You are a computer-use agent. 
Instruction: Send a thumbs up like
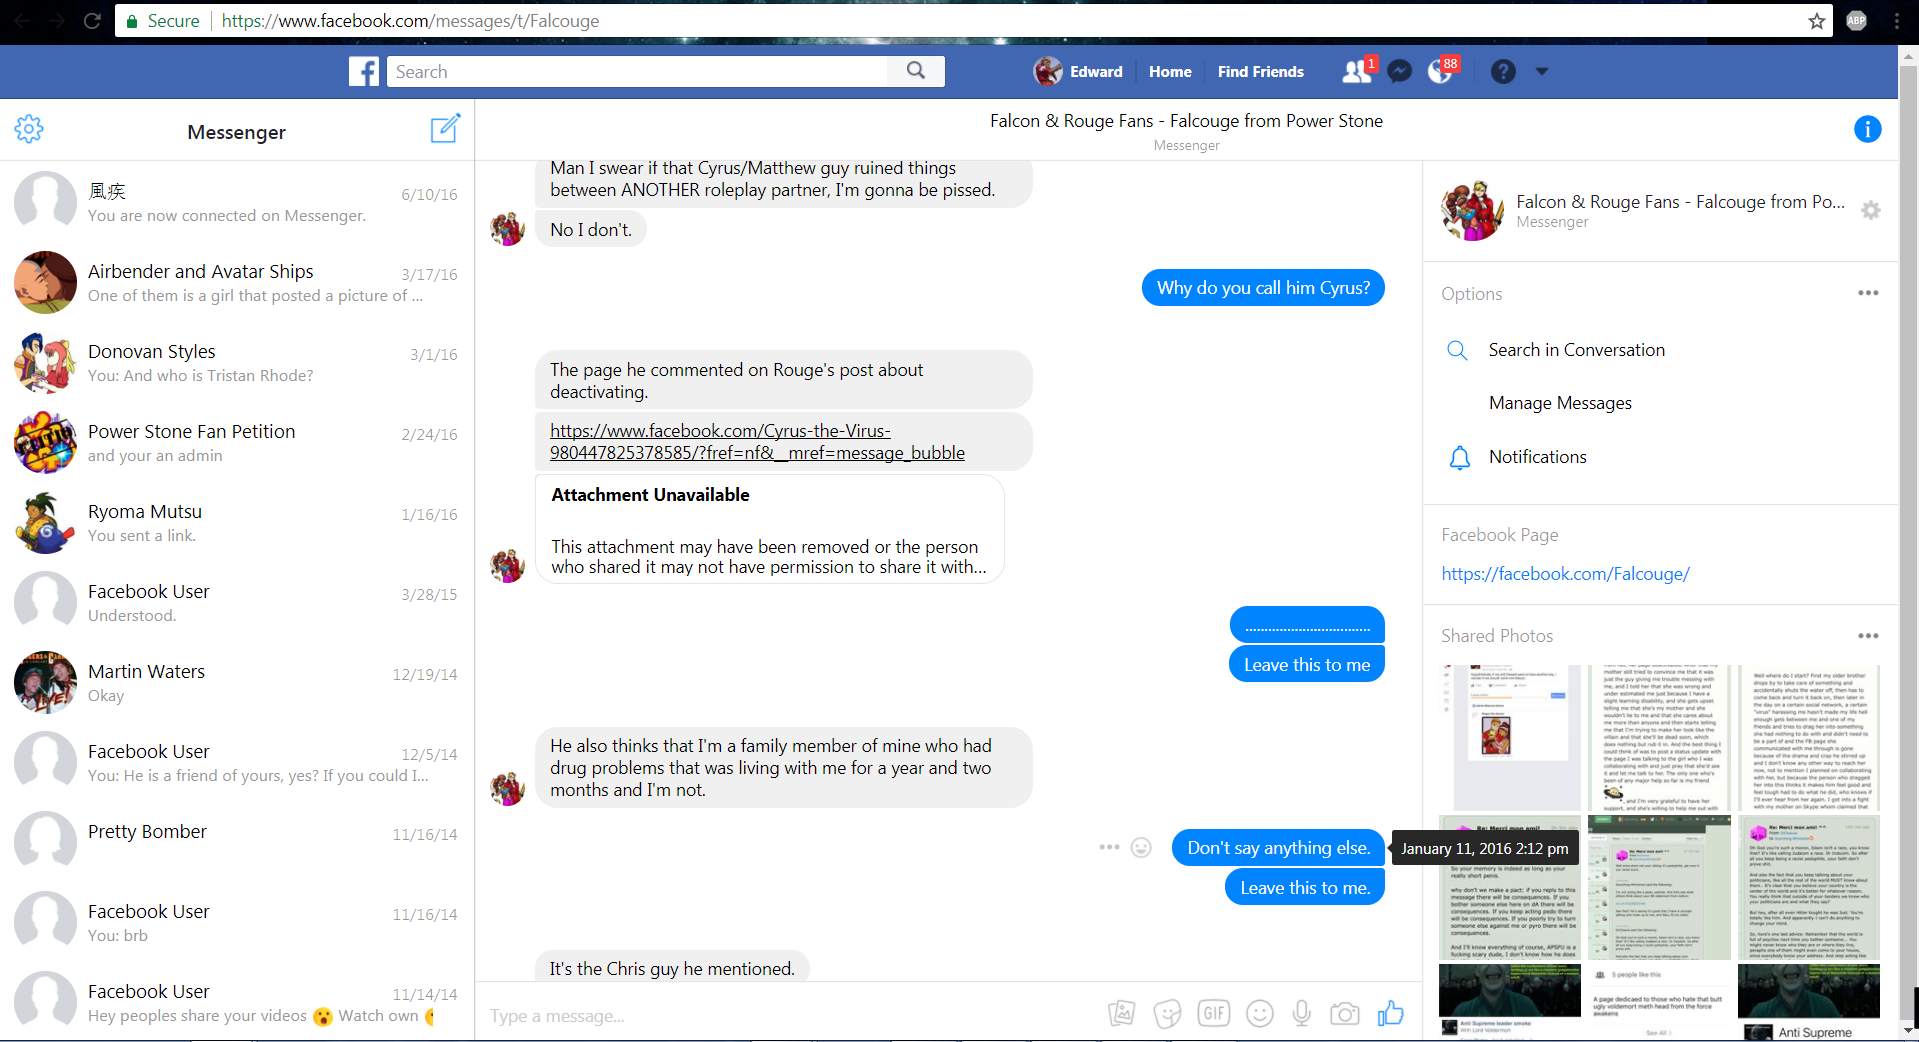[1391, 1014]
